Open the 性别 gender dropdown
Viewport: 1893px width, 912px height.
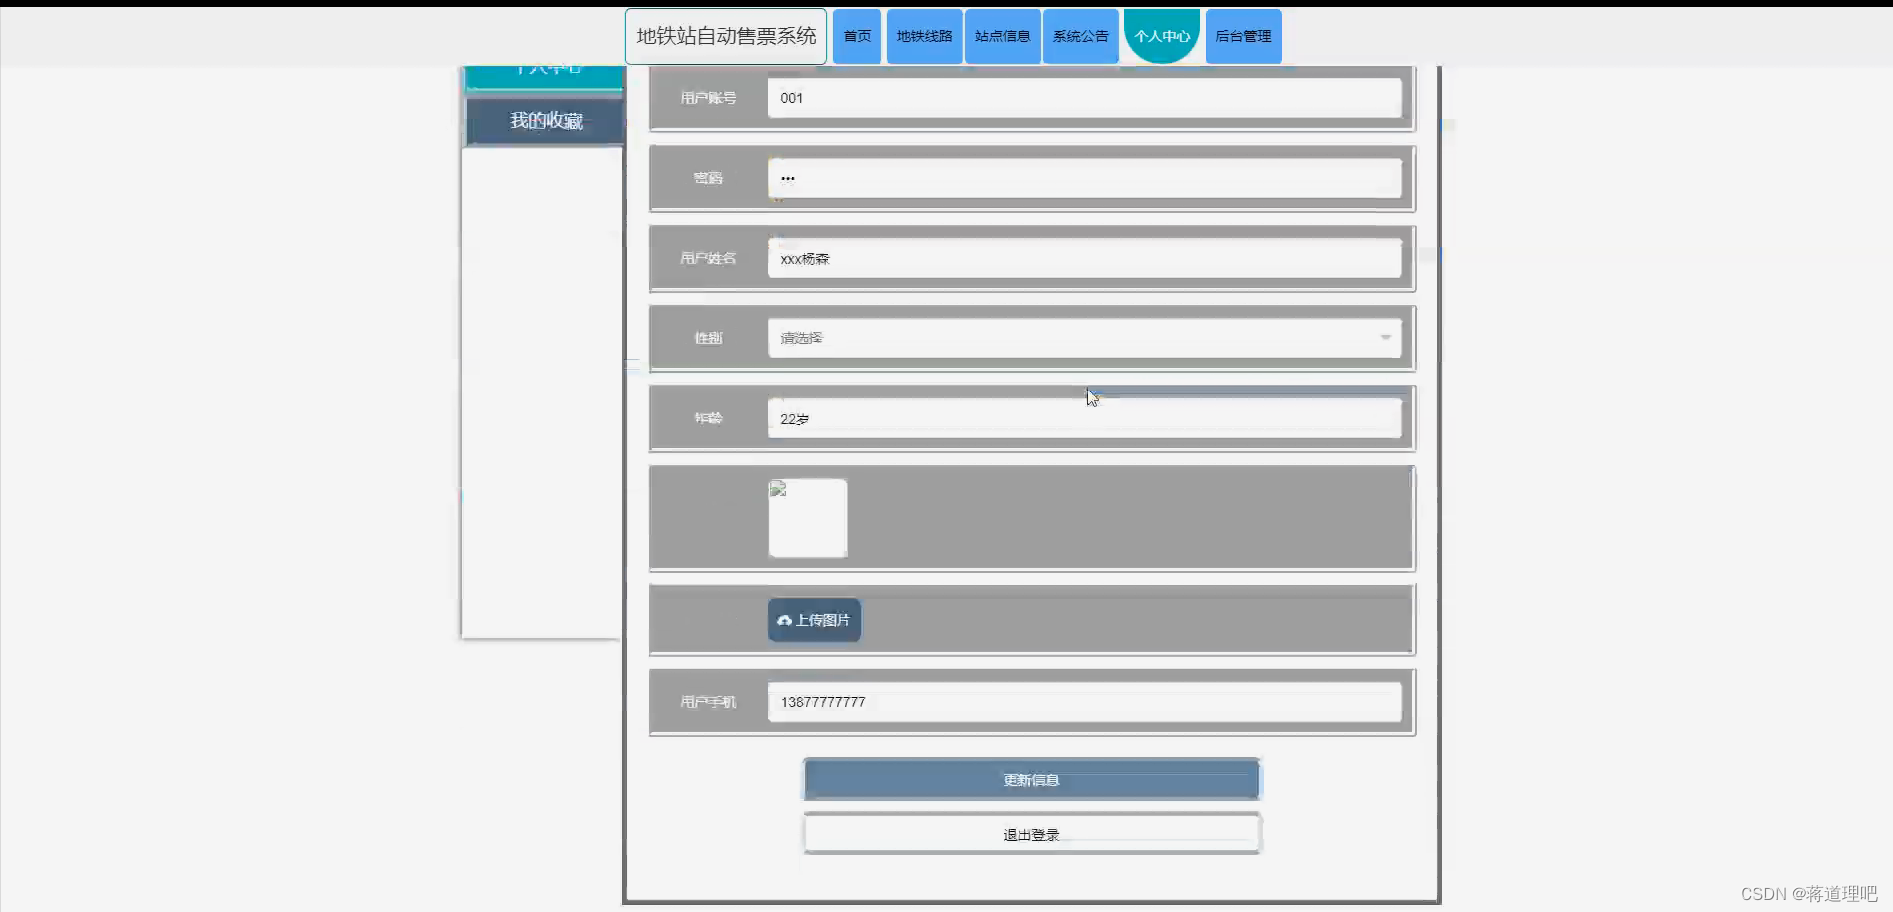point(1085,338)
